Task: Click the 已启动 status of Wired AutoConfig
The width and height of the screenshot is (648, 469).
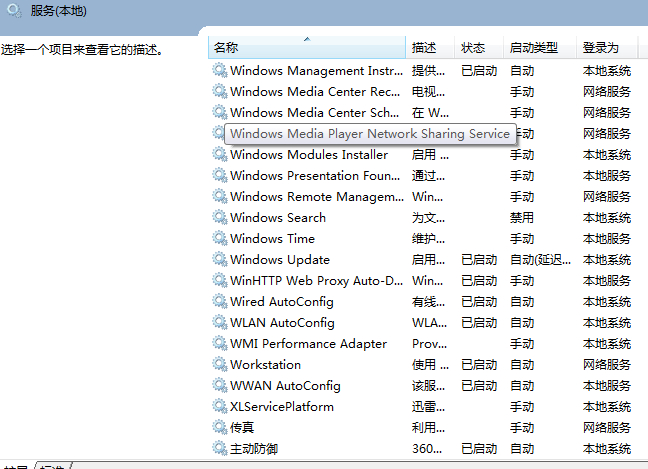Action: (x=479, y=302)
